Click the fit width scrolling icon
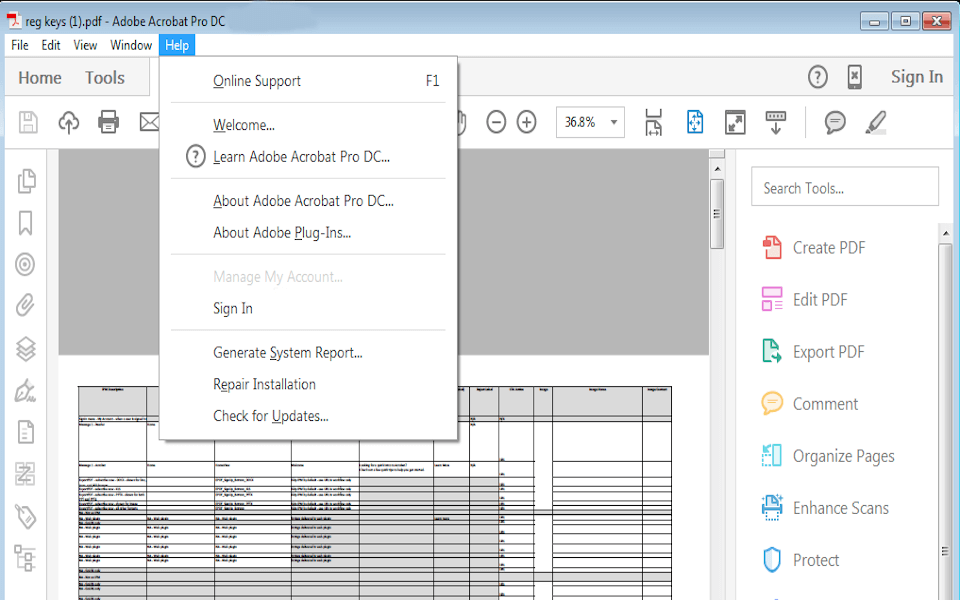This screenshot has height=600, width=960. click(653, 122)
